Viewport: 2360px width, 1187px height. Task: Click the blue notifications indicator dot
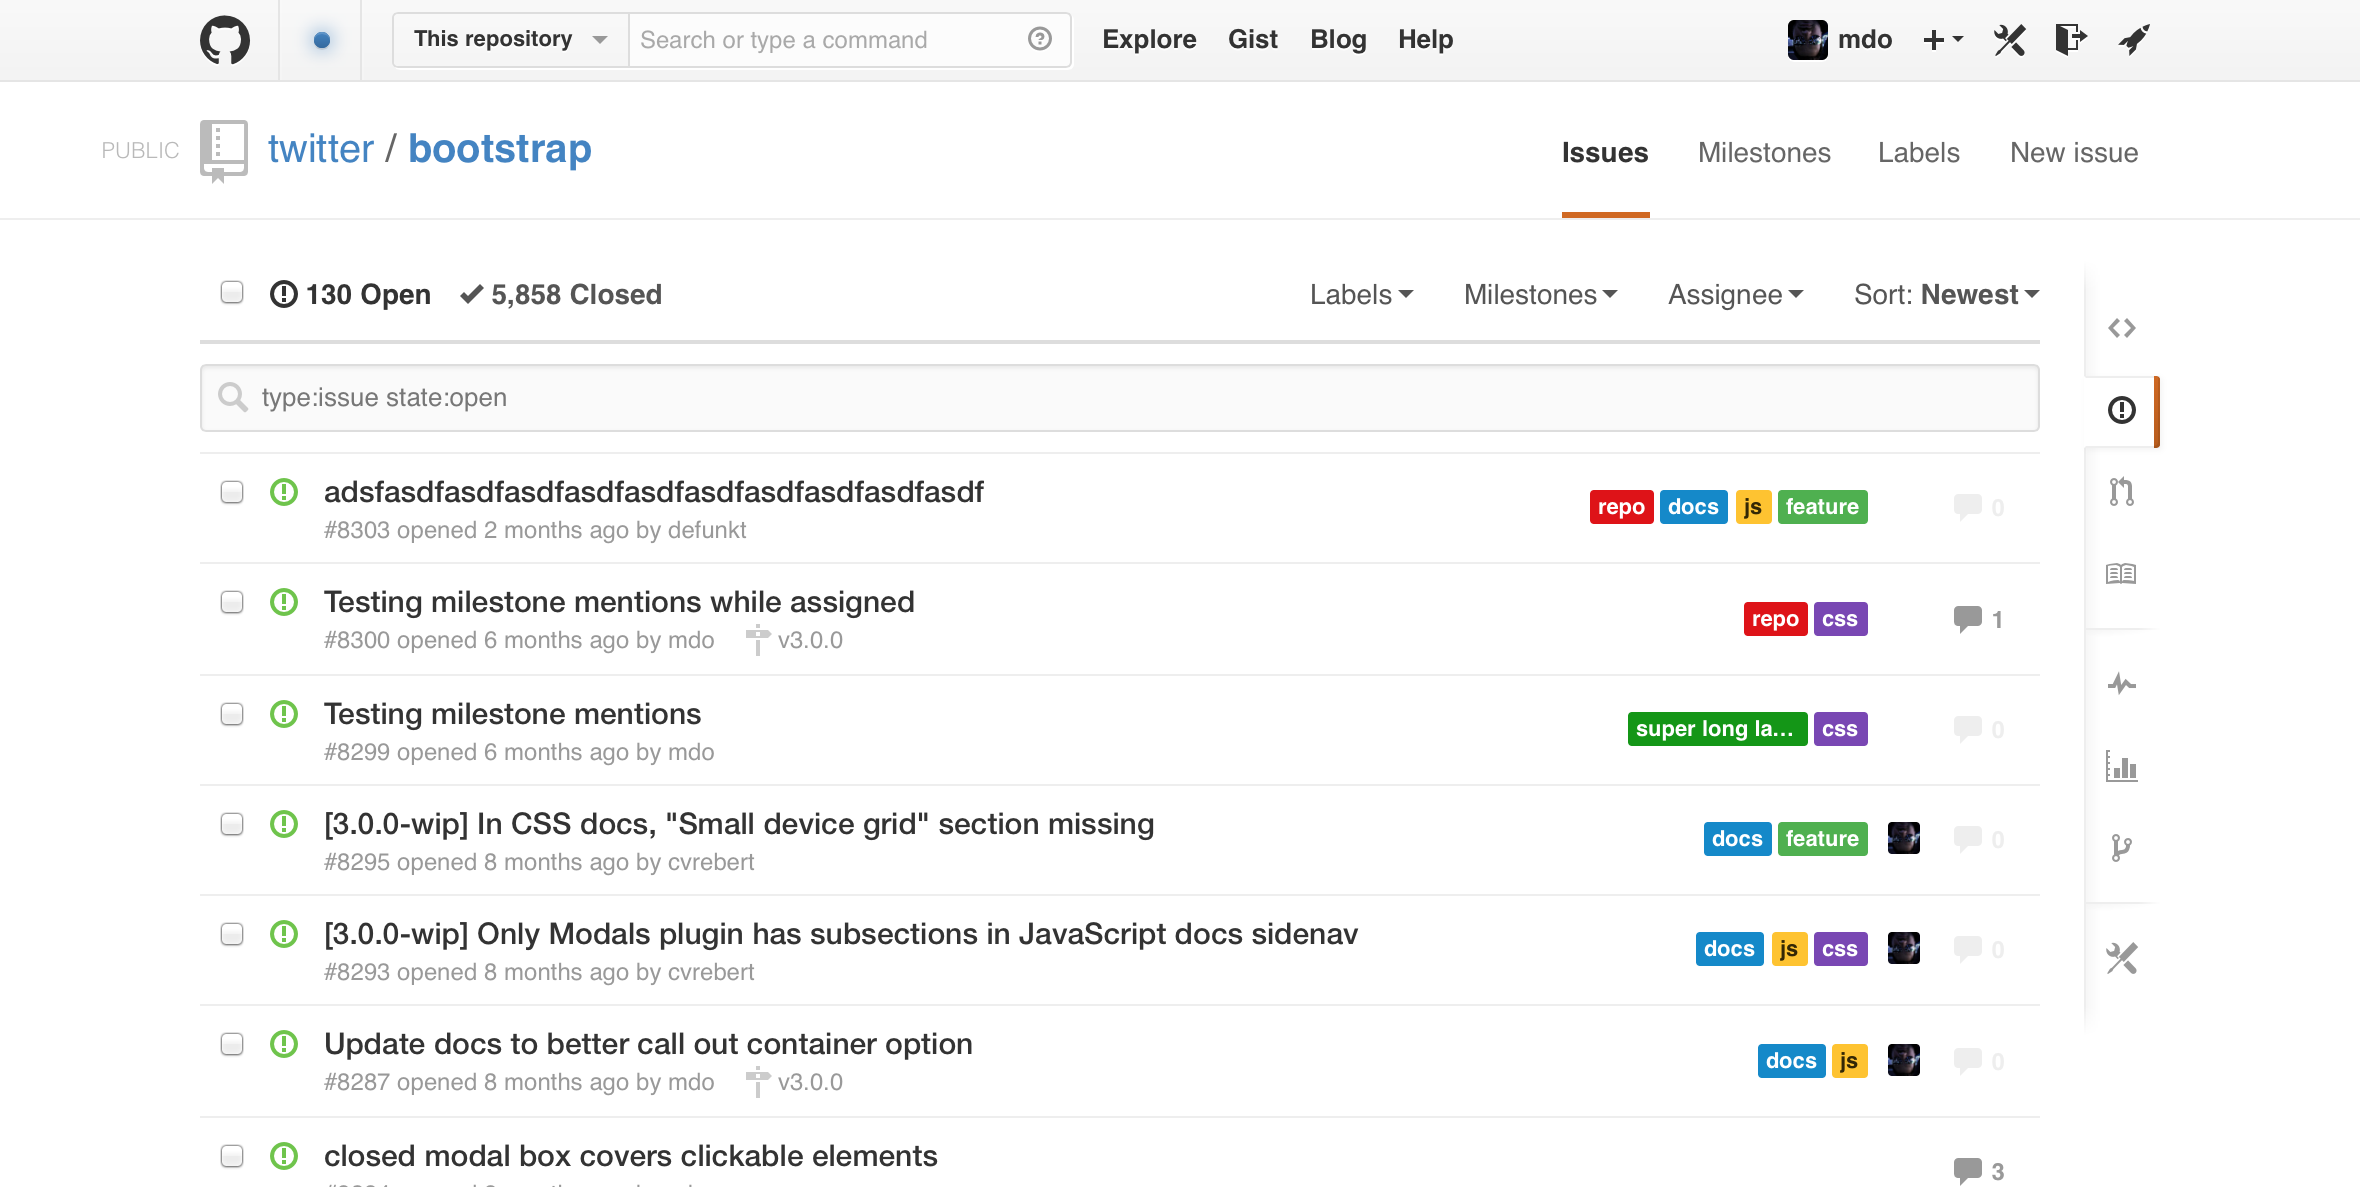point(321,40)
